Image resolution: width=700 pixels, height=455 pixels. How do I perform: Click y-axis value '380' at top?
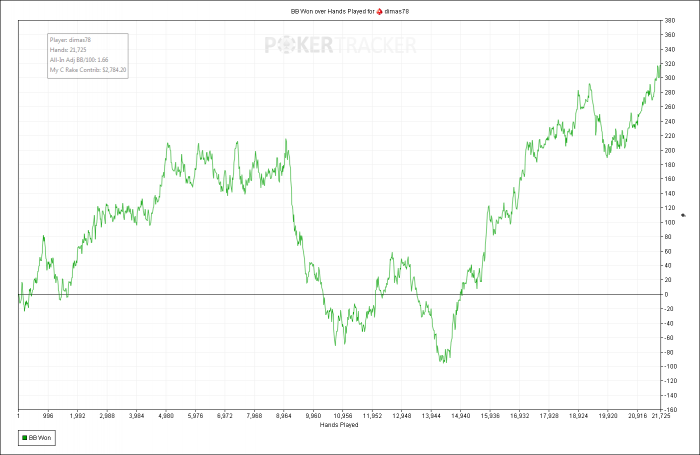(x=670, y=21)
